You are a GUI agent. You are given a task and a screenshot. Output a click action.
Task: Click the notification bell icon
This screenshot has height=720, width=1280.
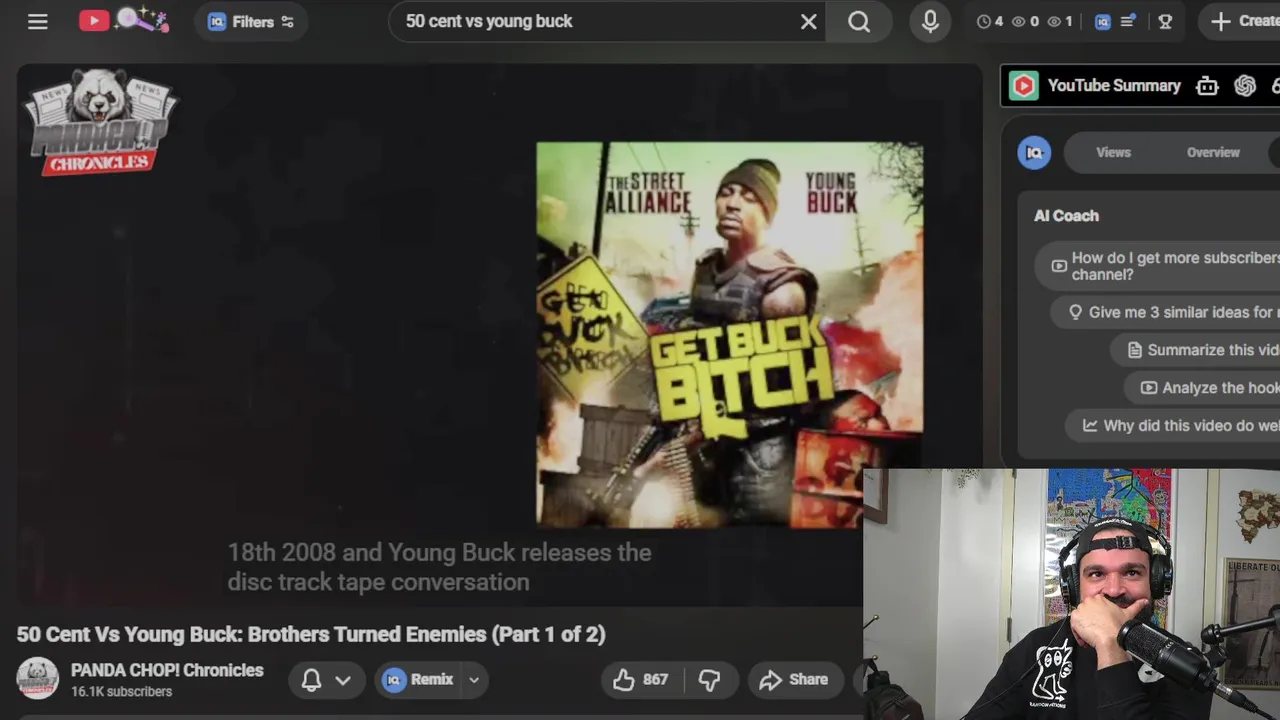311,680
